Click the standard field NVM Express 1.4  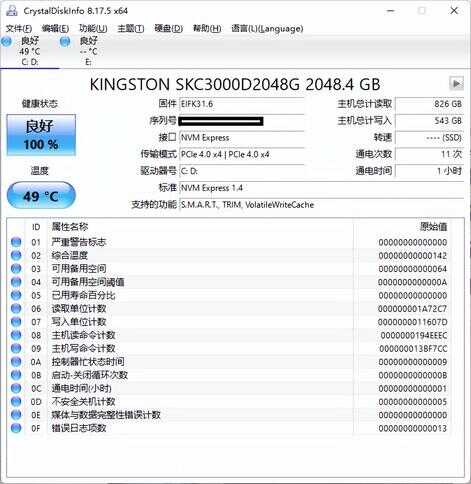click(321, 188)
